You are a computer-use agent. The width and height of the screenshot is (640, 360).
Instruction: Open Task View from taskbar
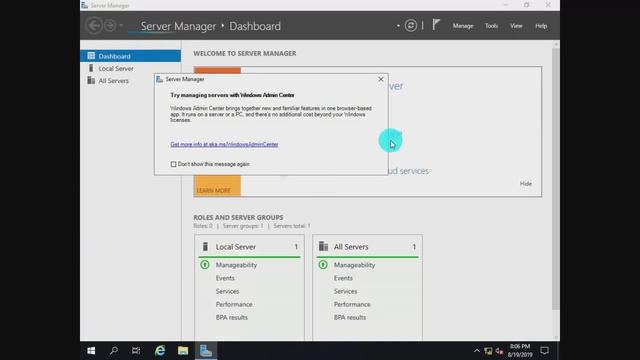click(x=136, y=351)
